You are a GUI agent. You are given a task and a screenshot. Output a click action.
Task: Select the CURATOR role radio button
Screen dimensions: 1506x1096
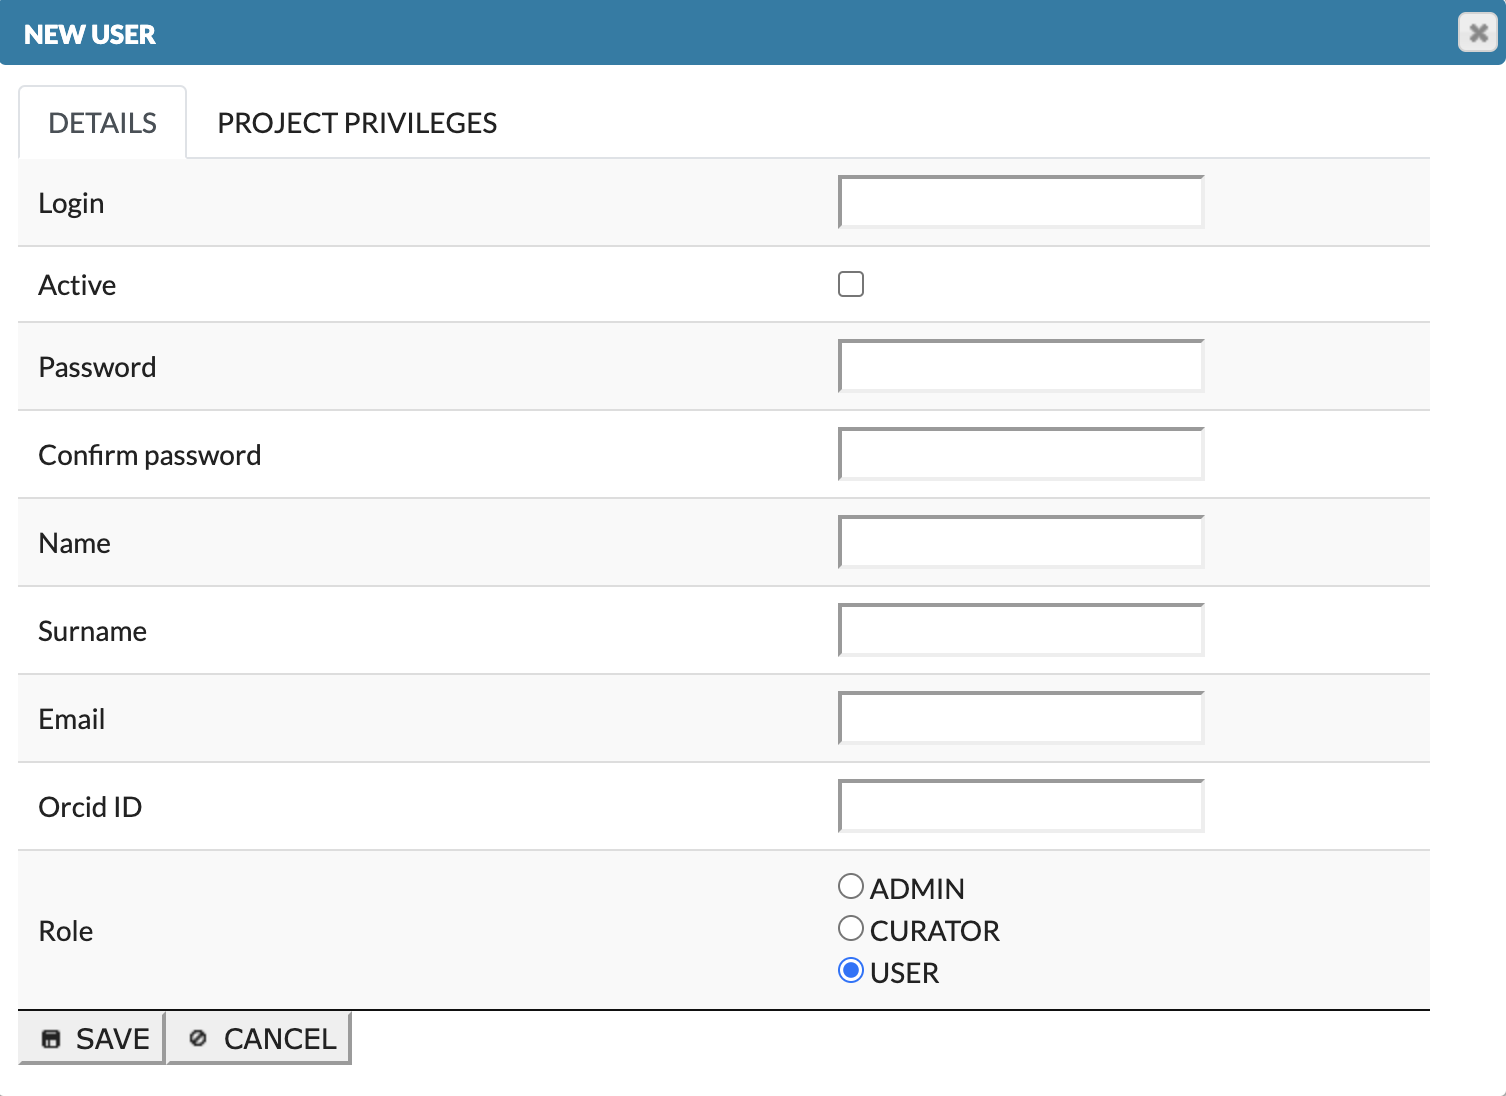851,929
